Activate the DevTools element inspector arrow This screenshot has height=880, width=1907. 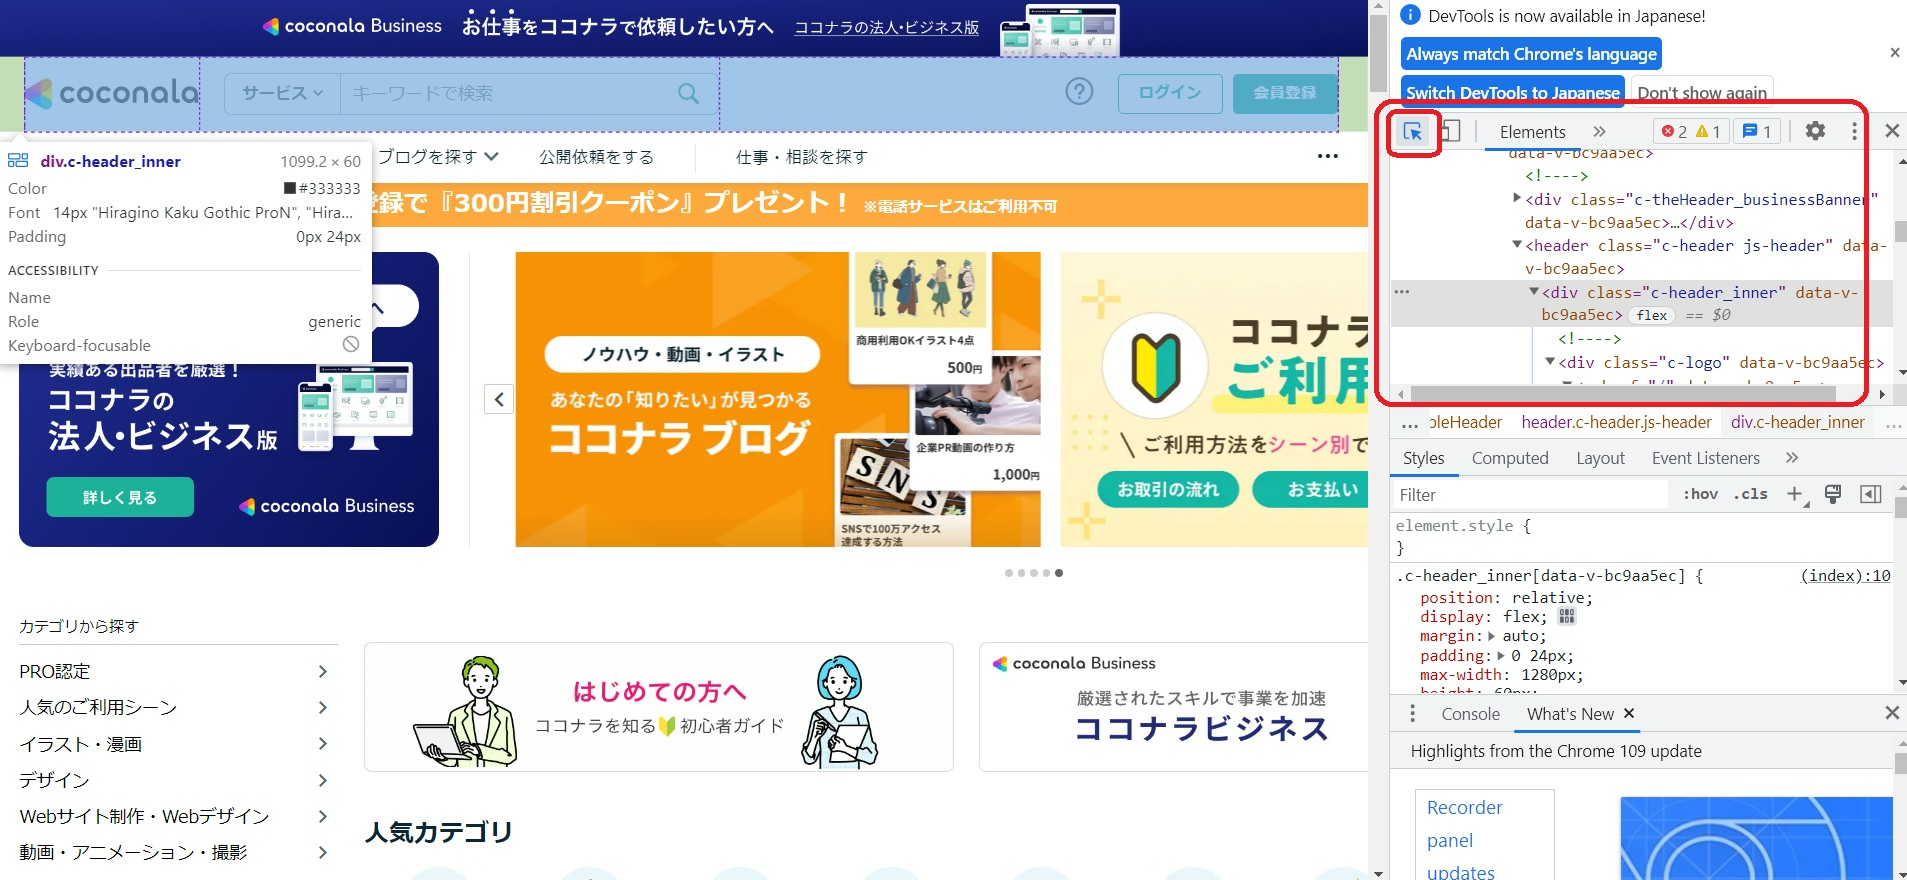pyautogui.click(x=1412, y=131)
